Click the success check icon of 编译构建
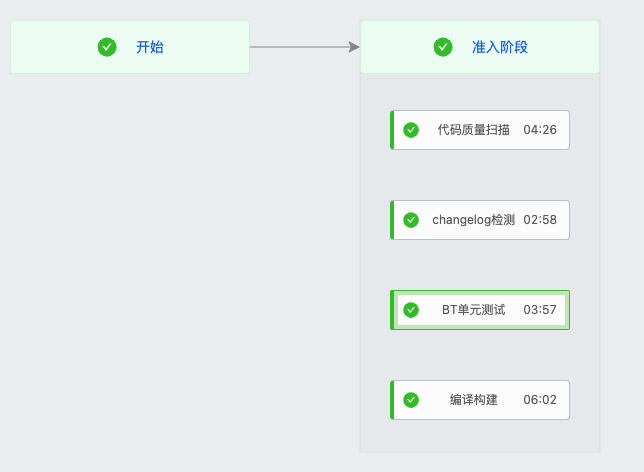The width and height of the screenshot is (644, 472). 411,400
